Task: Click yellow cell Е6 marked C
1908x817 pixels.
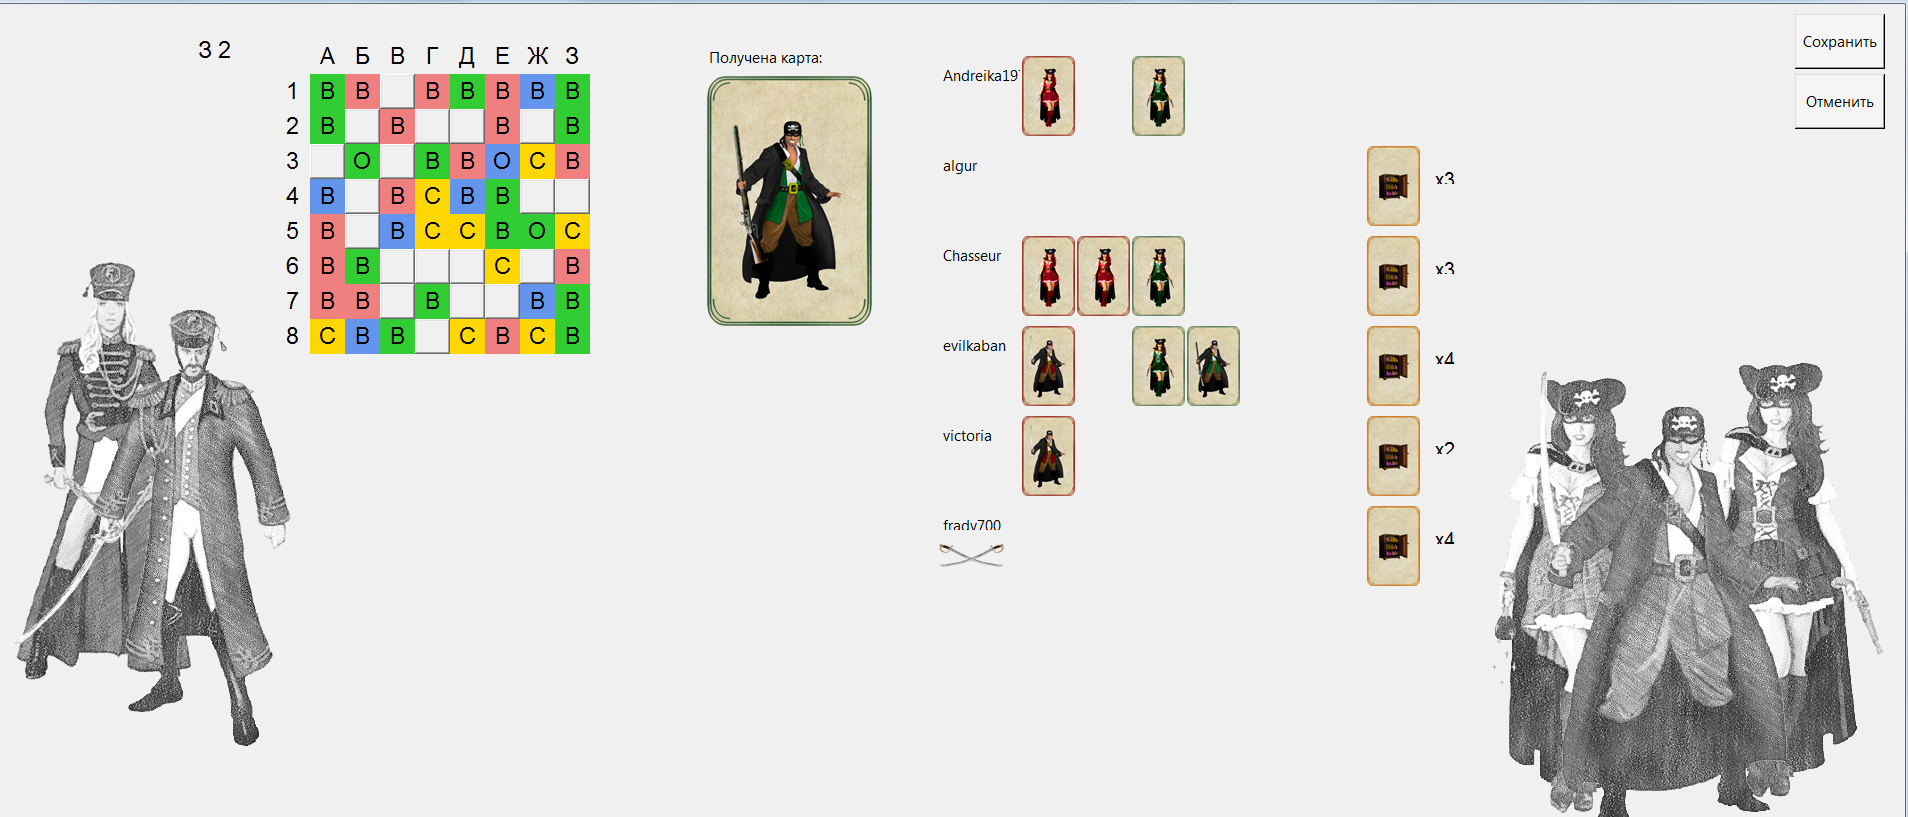Action: 502,266
